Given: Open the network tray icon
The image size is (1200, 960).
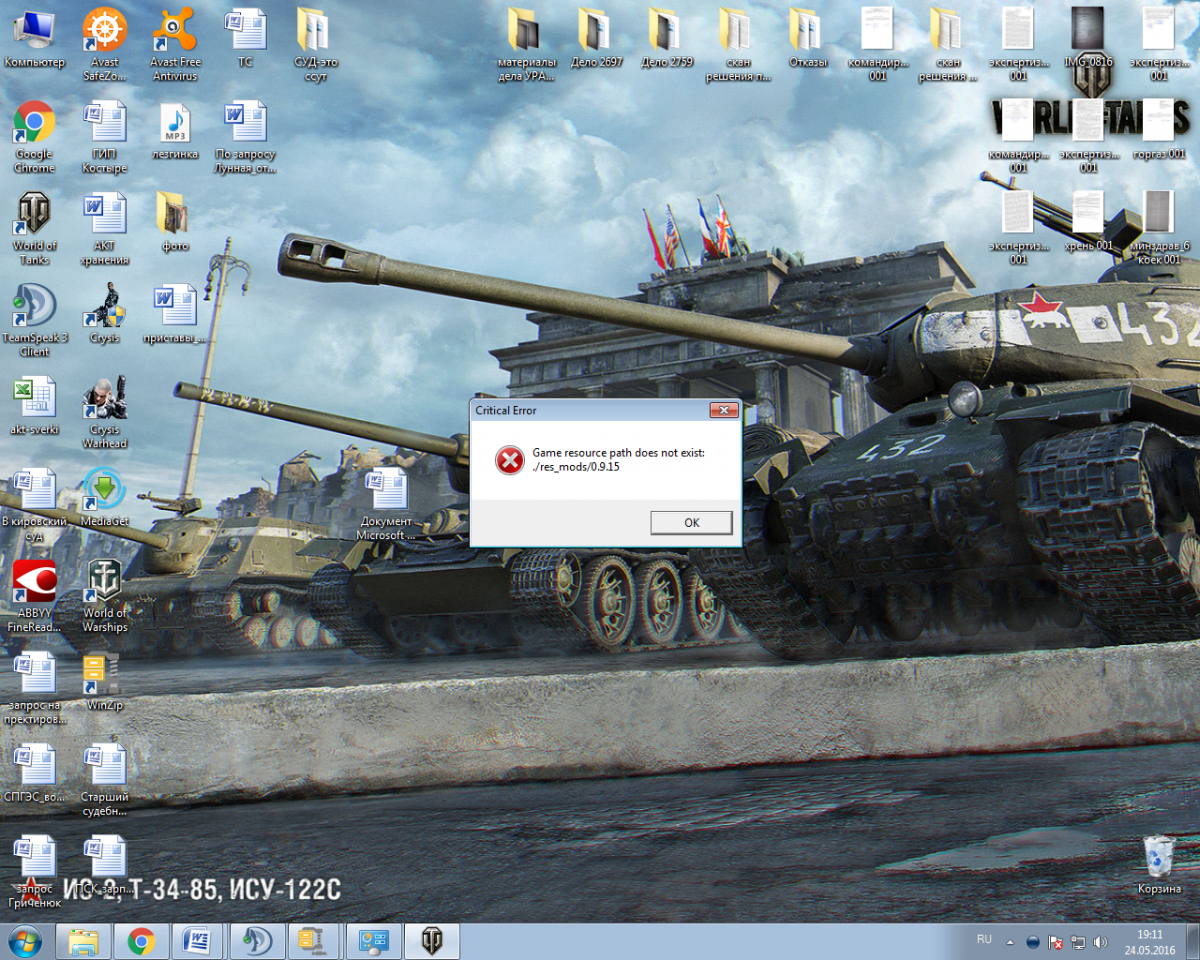Looking at the screenshot, I should pyautogui.click(x=1078, y=942).
